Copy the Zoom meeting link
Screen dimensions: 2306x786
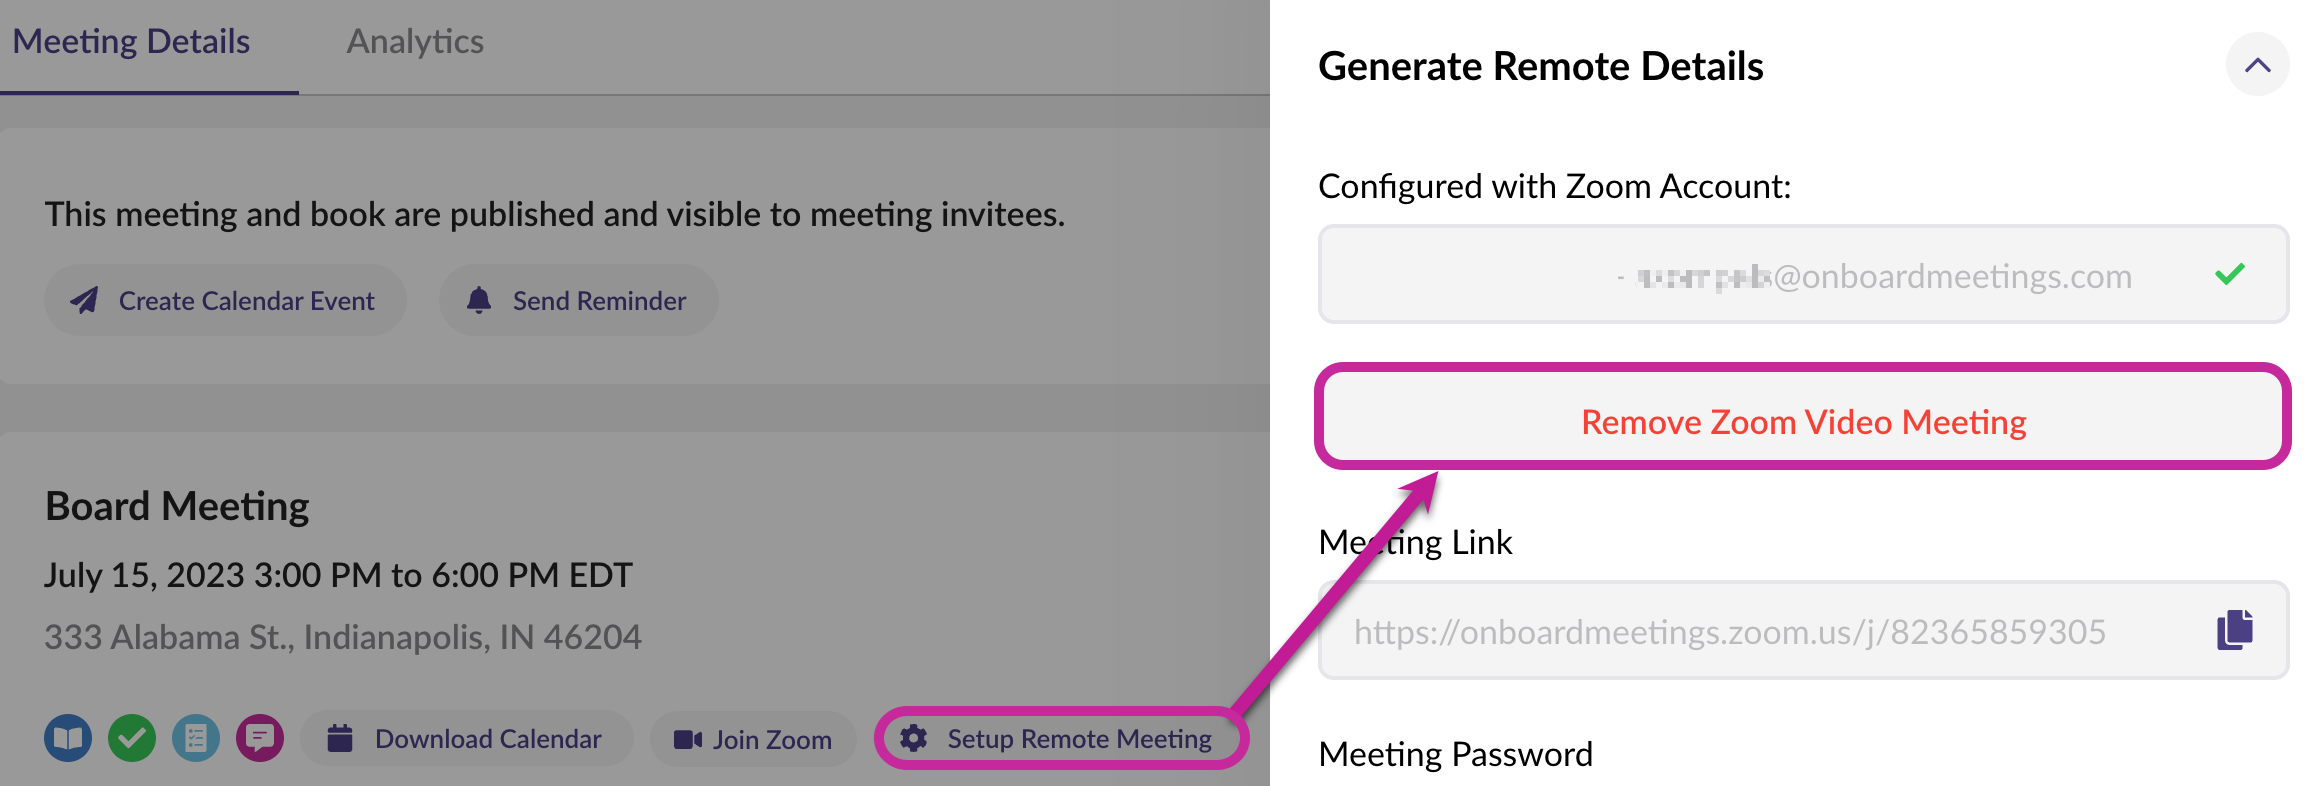pos(2234,631)
